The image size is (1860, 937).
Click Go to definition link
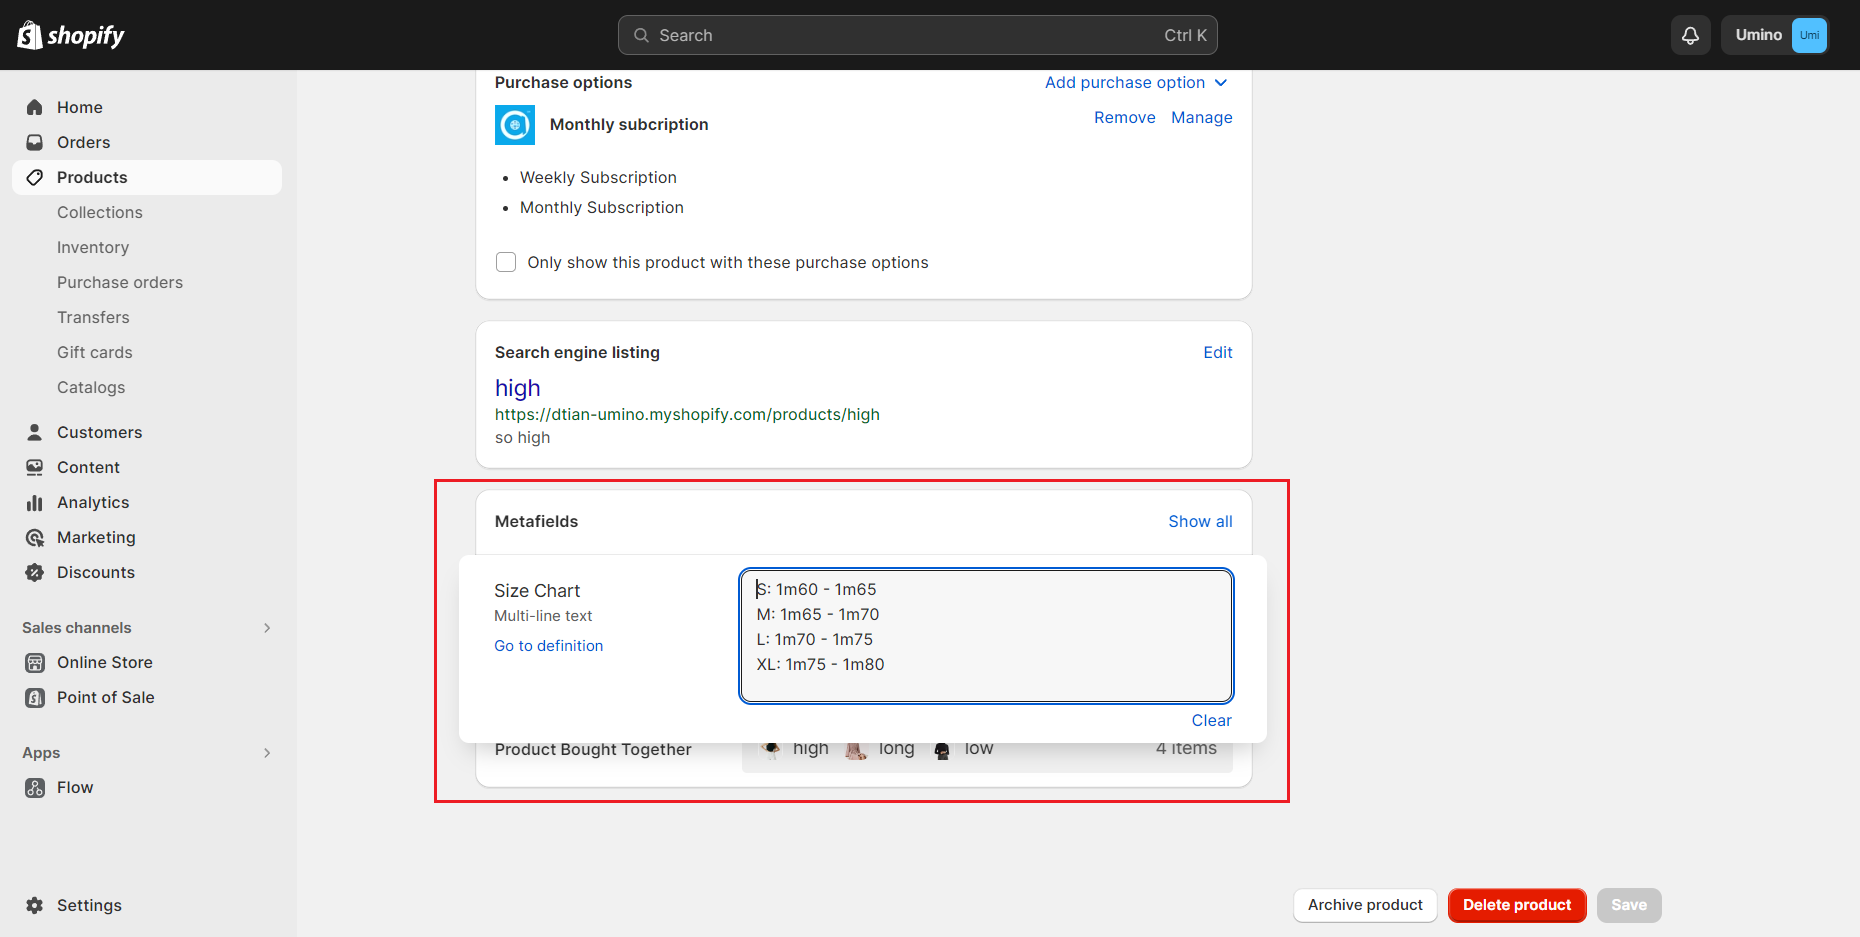point(548,646)
